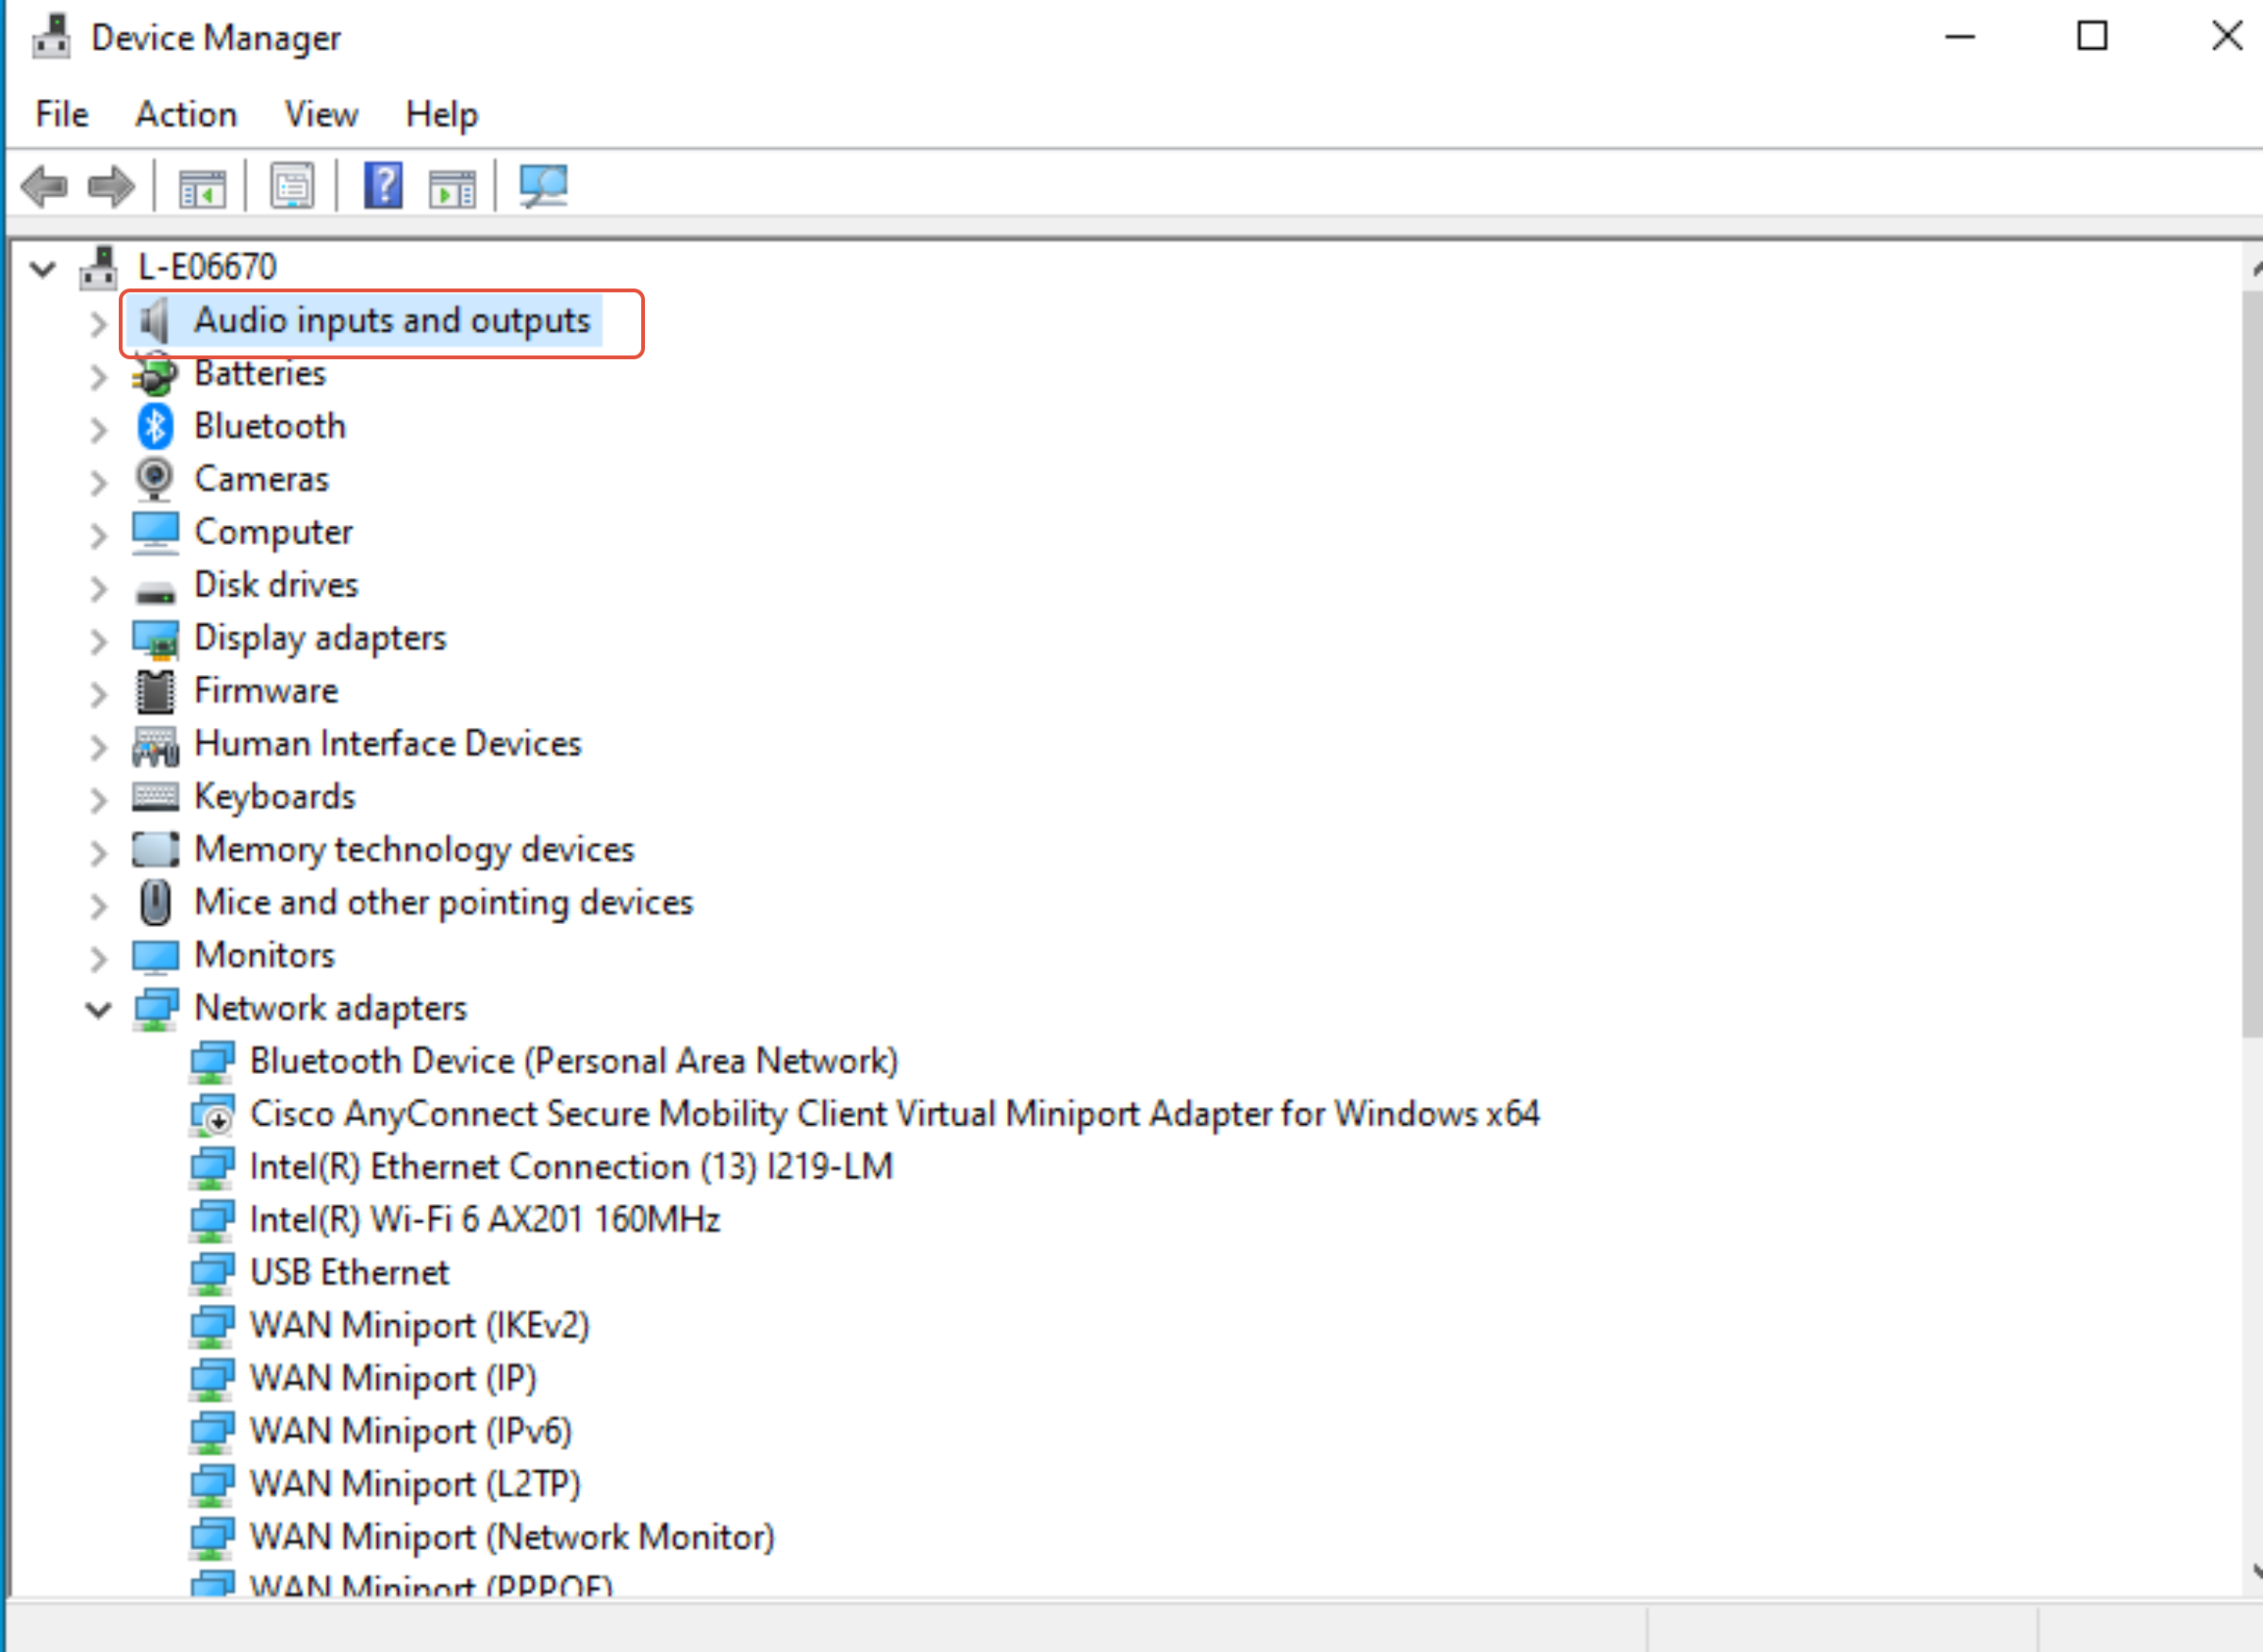The width and height of the screenshot is (2263, 1652).
Task: Click Show/Hide Console Tree toolbar icon
Action: pyautogui.click(x=202, y=186)
